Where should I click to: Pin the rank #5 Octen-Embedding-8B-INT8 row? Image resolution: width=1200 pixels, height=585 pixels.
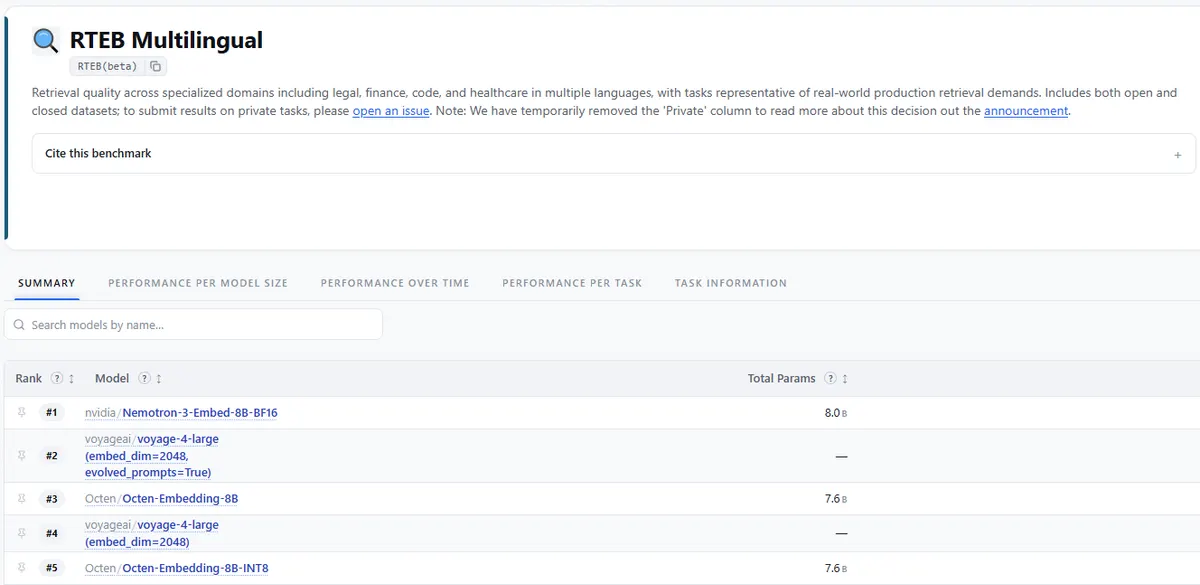(22, 567)
